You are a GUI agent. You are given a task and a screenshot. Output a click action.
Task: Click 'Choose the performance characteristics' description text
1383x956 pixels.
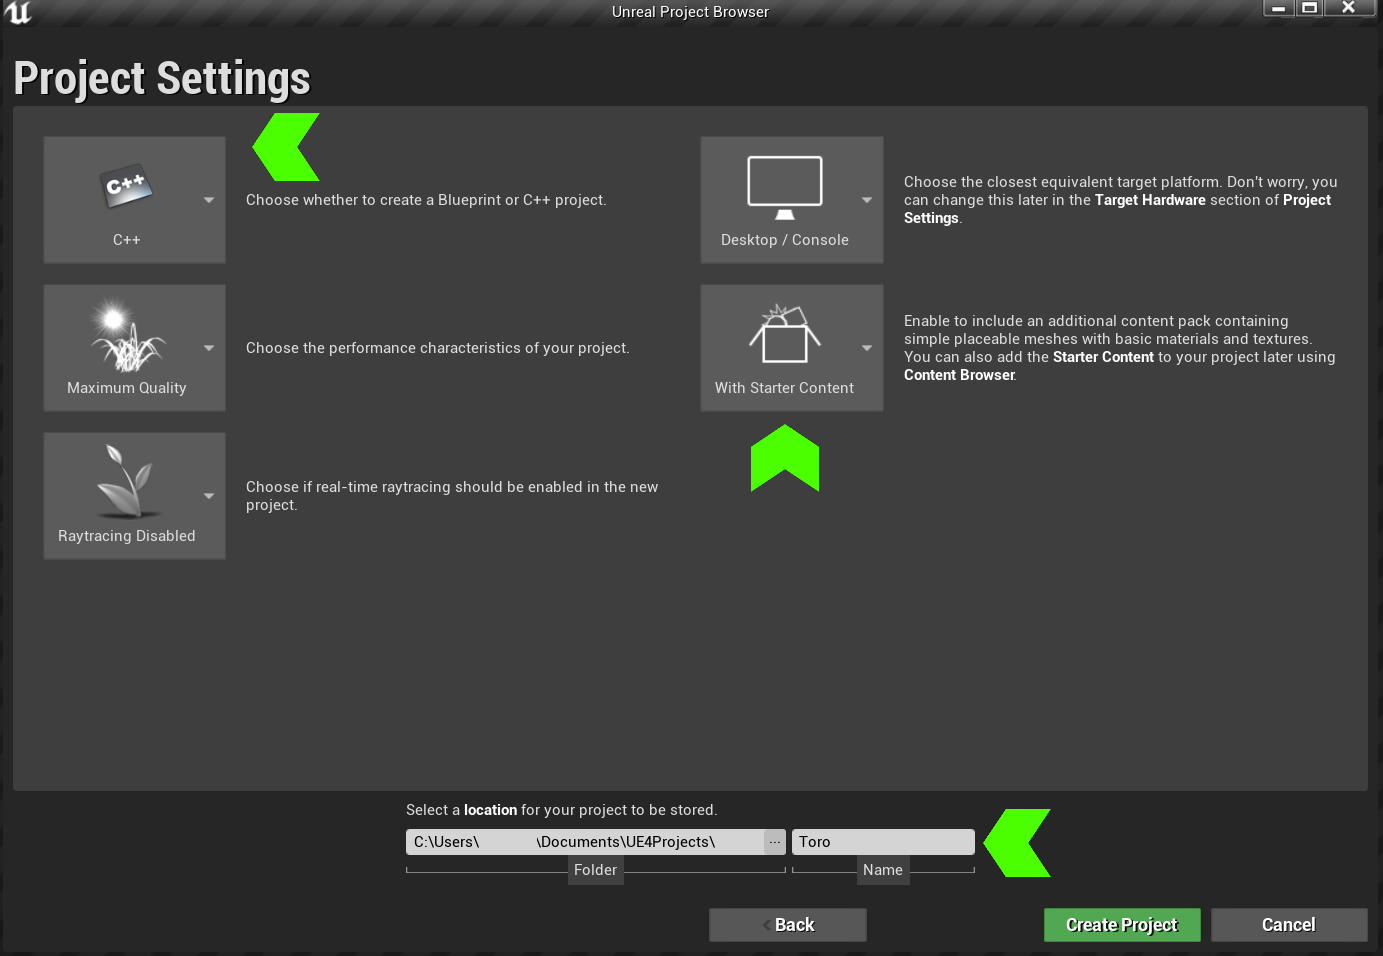(x=438, y=348)
